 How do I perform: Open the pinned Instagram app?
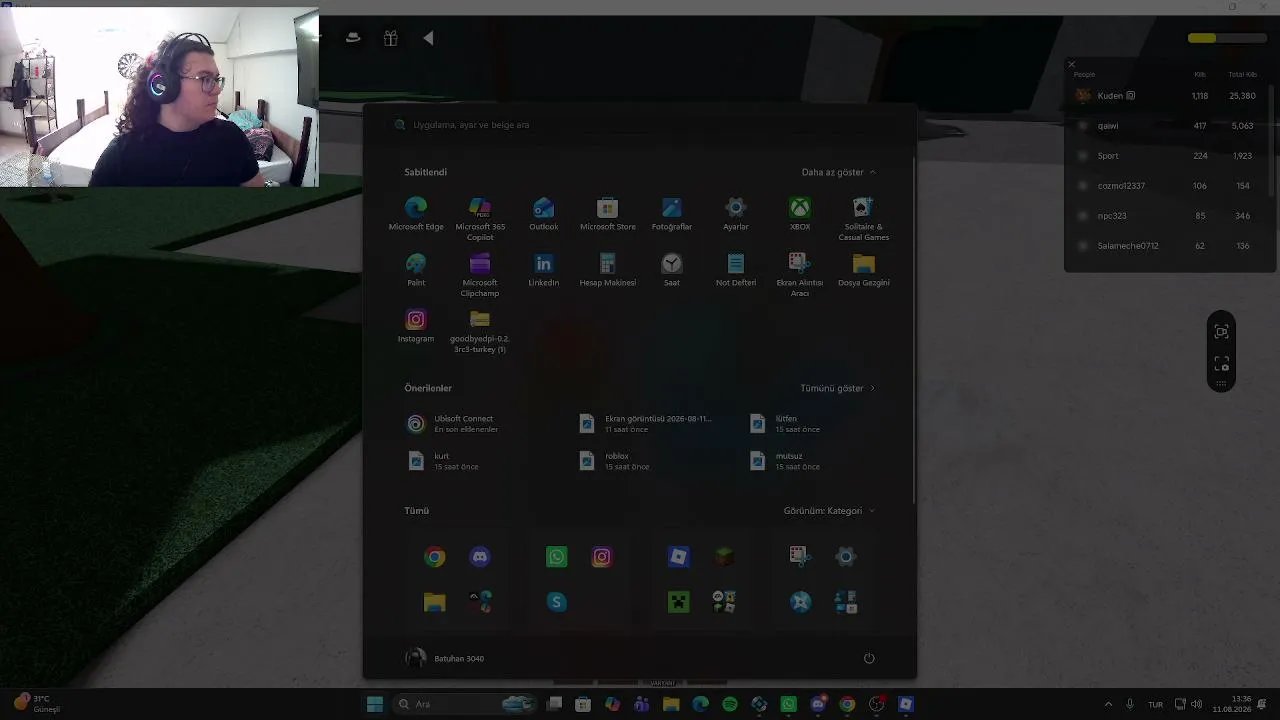416,326
